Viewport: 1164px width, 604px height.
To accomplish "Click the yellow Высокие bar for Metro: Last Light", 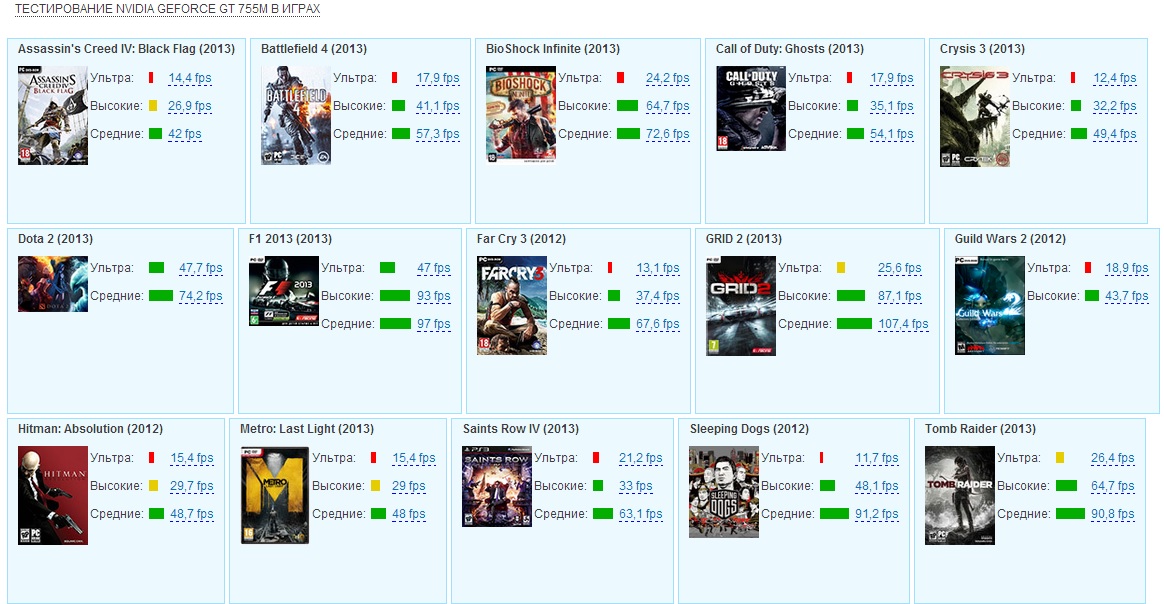I will click(376, 486).
